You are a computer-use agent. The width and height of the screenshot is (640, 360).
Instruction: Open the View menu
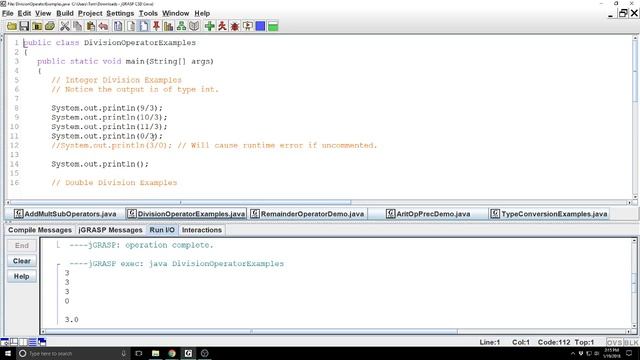43,13
